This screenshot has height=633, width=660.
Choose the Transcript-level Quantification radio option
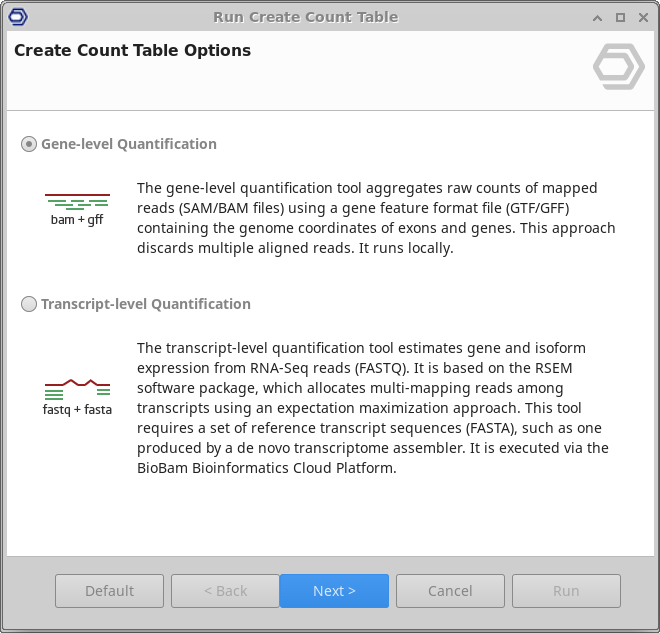click(29, 304)
